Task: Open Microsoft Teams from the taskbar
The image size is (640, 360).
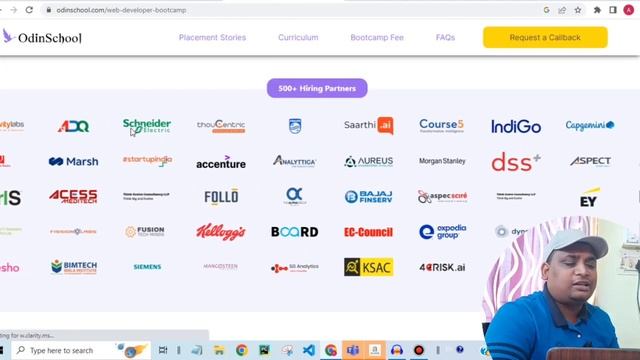Action: [353, 350]
